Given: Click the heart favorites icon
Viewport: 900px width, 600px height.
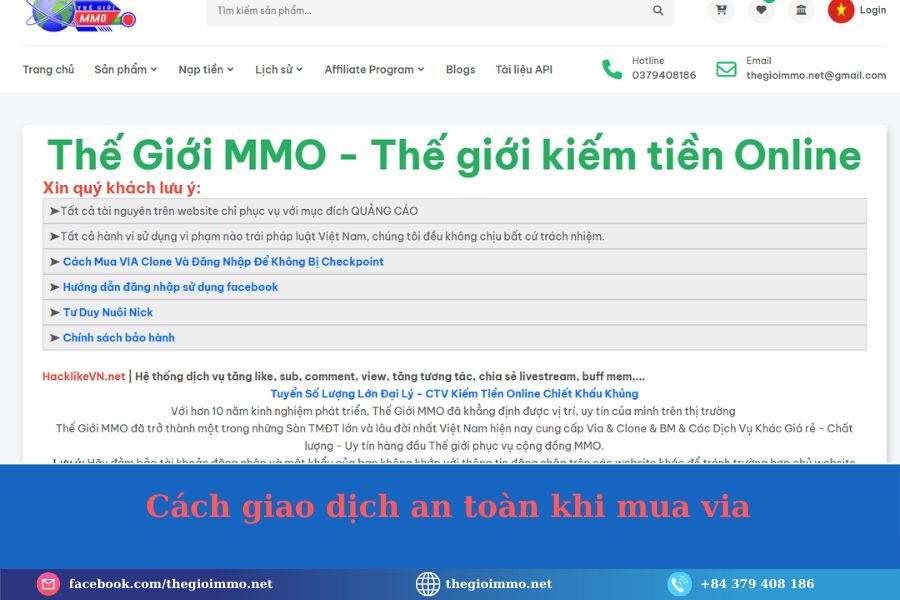Looking at the screenshot, I should 761,10.
